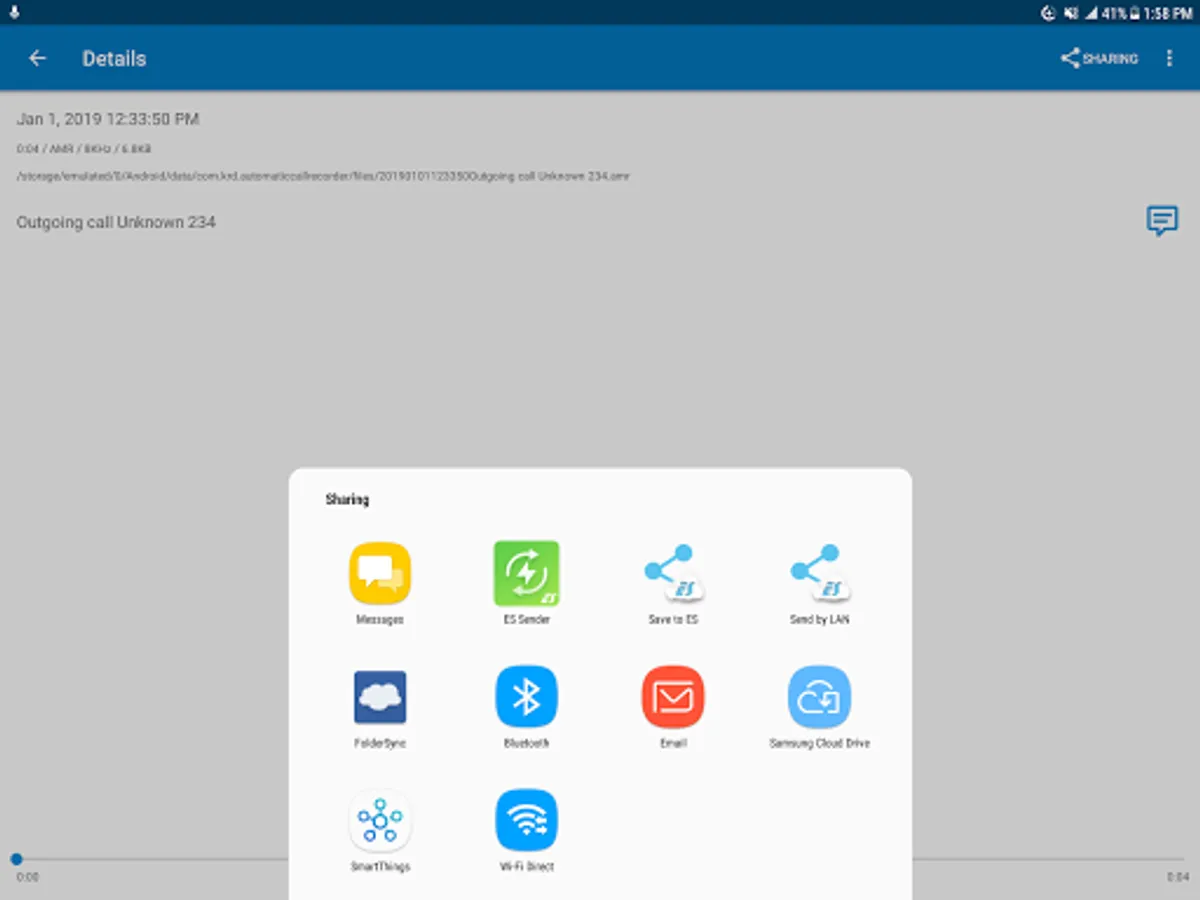The width and height of the screenshot is (1200, 900).
Task: Share via Messages app
Action: [x=380, y=584]
